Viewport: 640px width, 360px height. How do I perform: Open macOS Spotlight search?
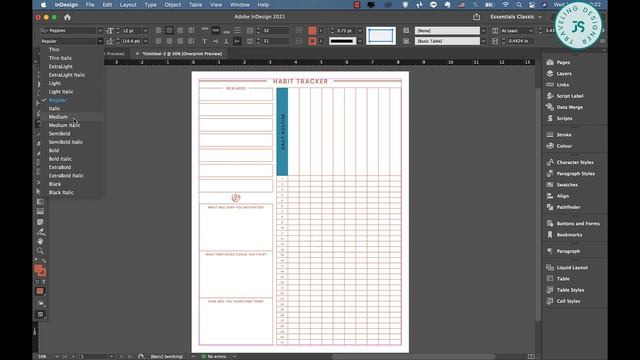pos(519,5)
